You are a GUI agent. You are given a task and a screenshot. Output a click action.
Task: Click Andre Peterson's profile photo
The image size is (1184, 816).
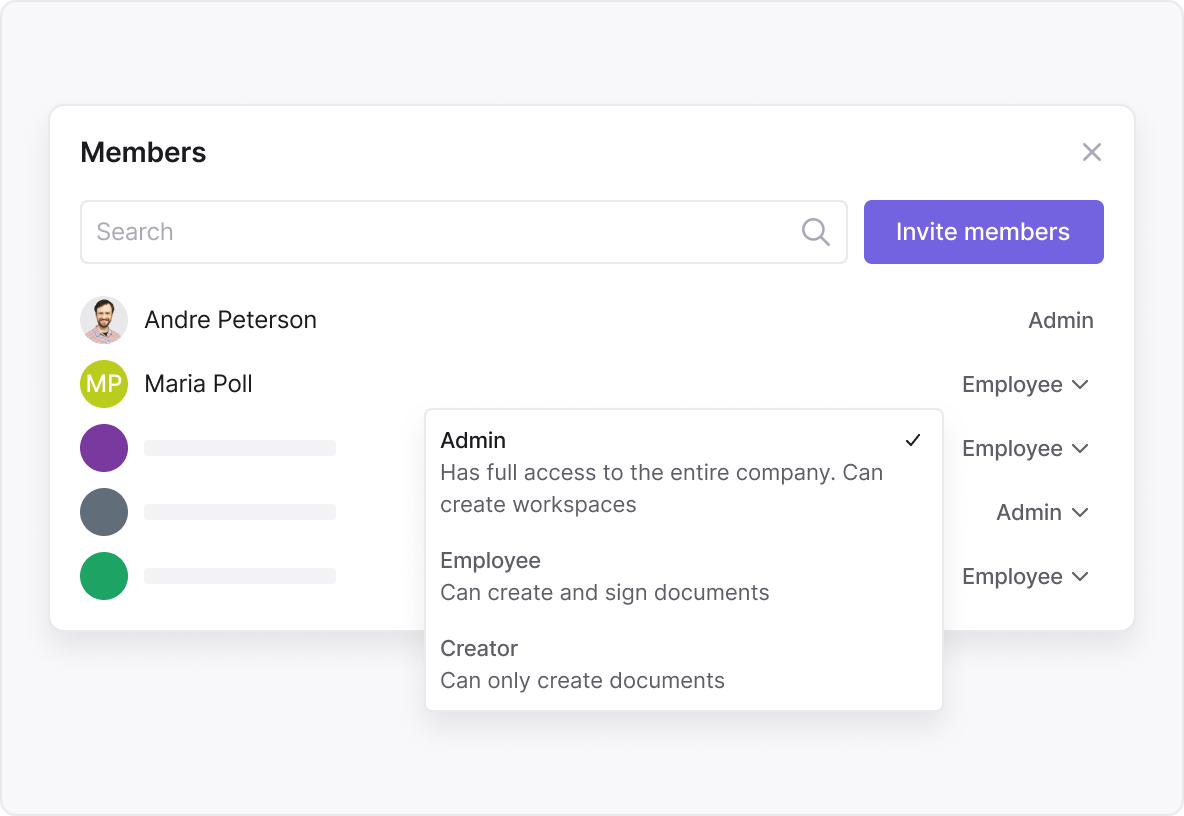[104, 320]
